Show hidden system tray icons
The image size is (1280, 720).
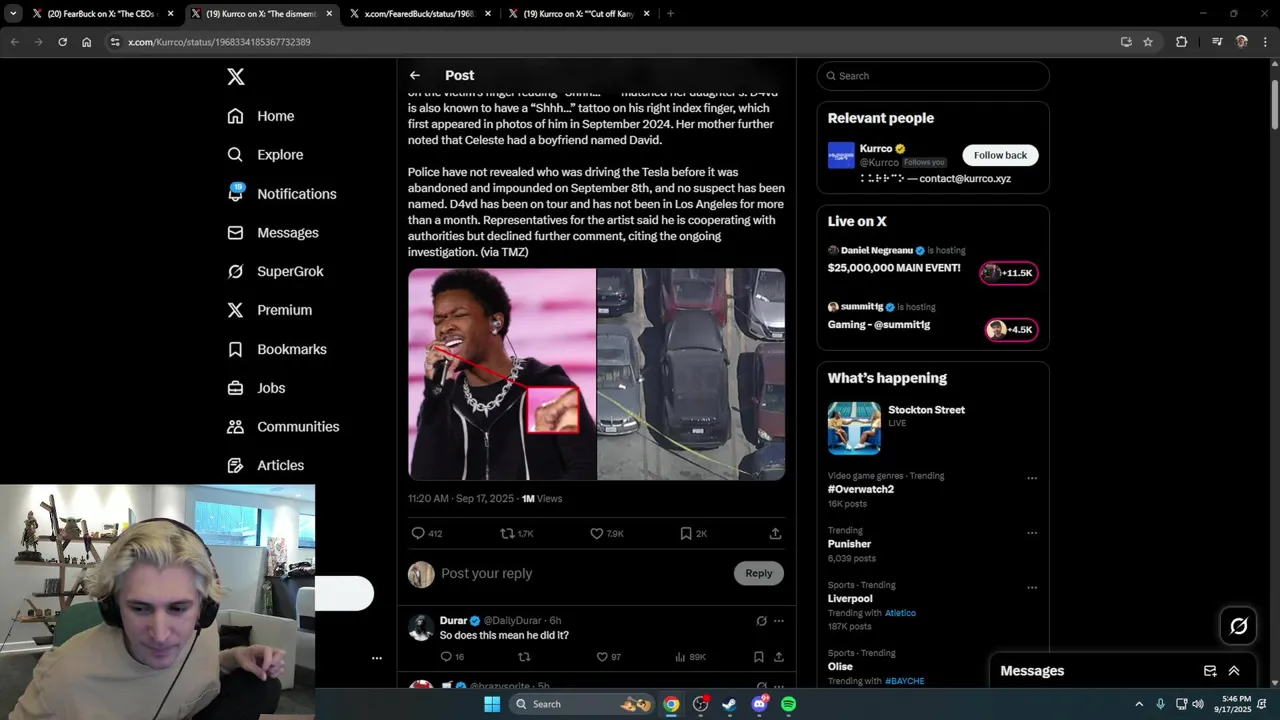tap(1139, 704)
